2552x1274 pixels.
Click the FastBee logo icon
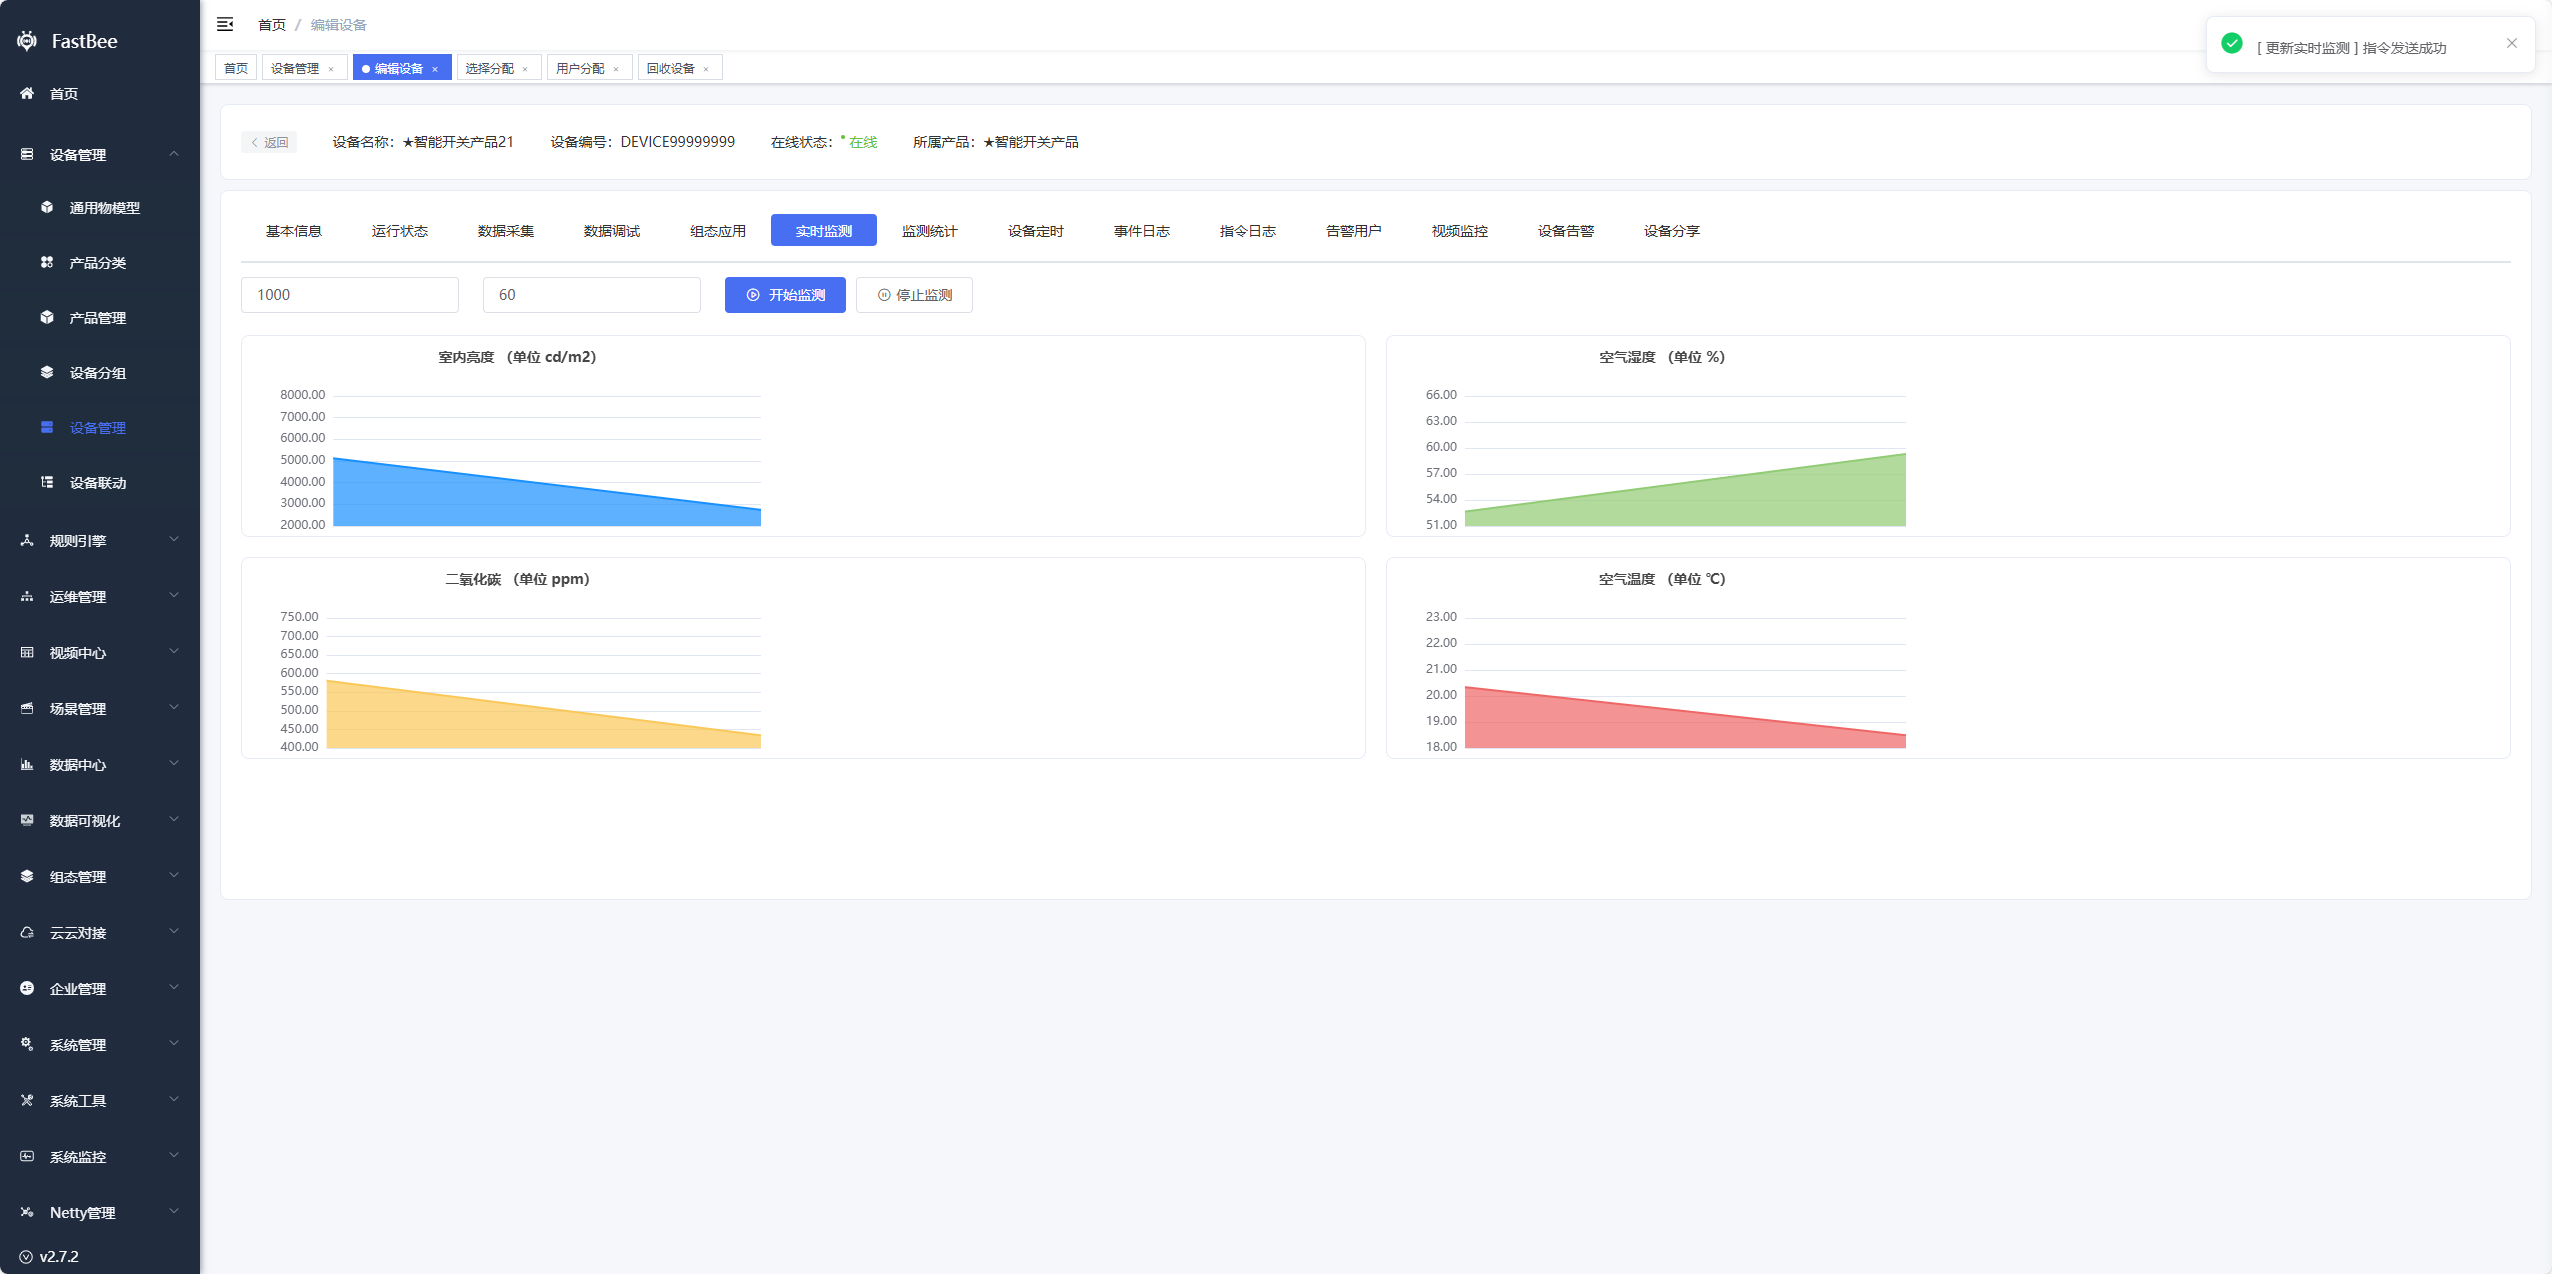[27, 41]
